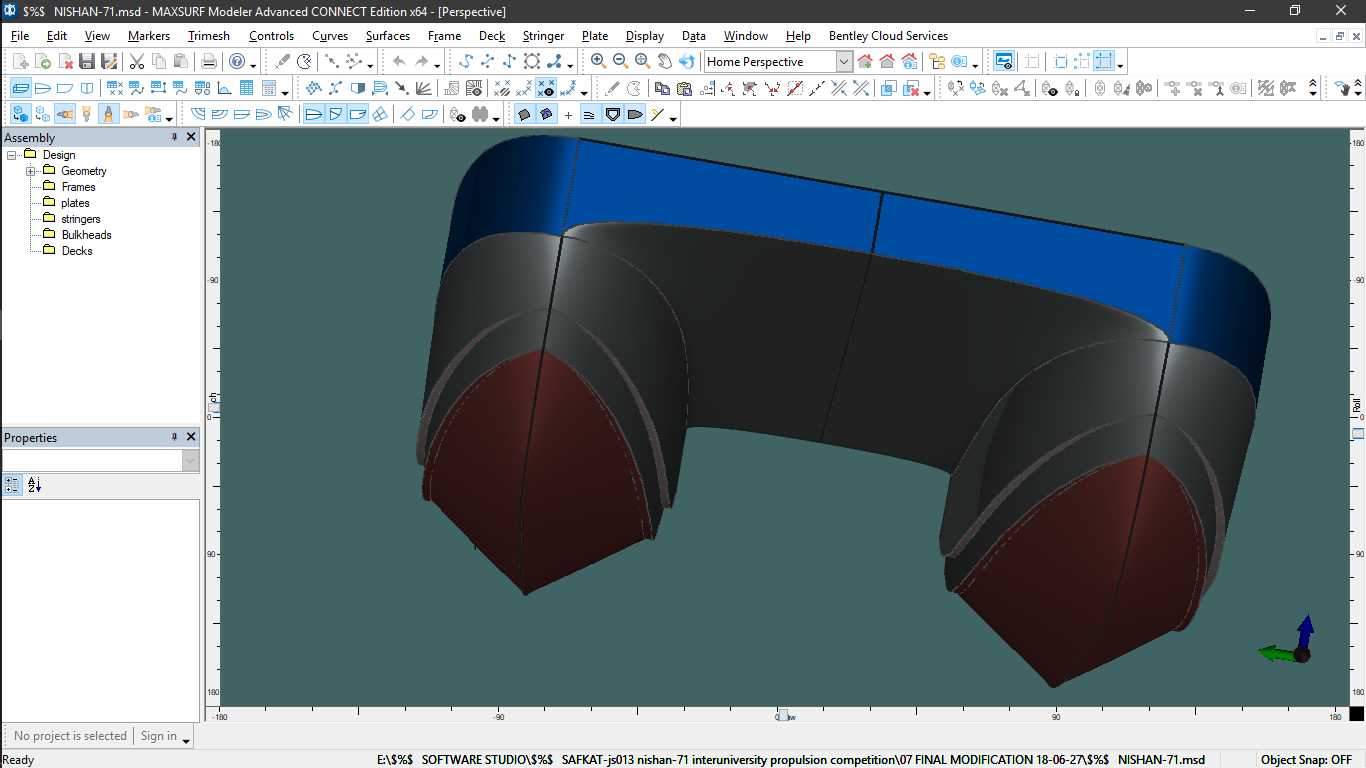This screenshot has width=1366, height=768.
Task: Click the round Help question-mark icon
Action: click(237, 62)
